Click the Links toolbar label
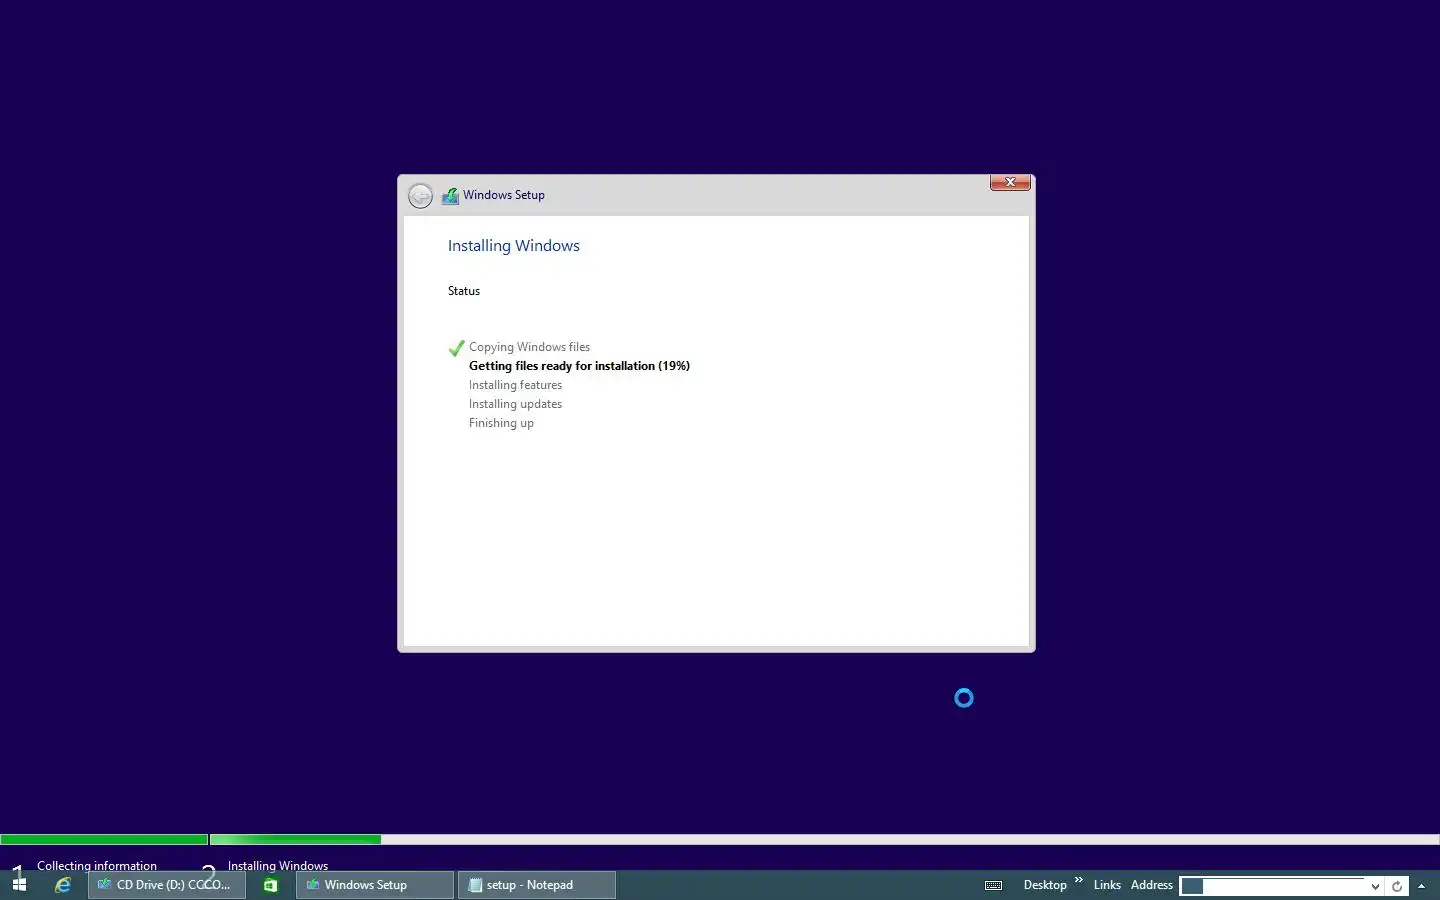1440x900 pixels. (1107, 885)
